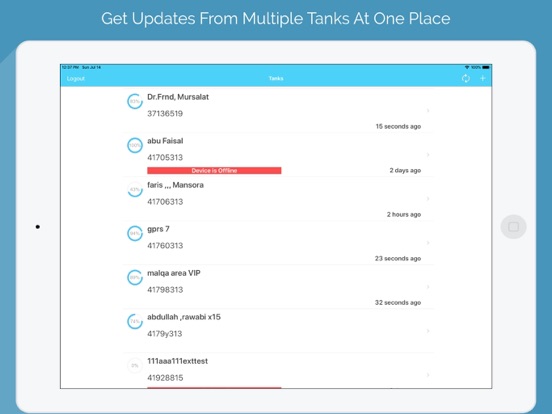Click the battery indicator in status bar

[486, 67]
